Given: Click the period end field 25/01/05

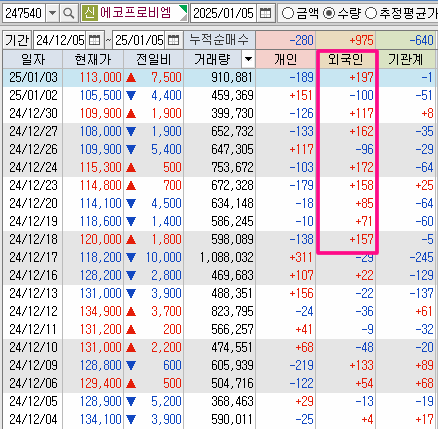Looking at the screenshot, I should tap(139, 40).
